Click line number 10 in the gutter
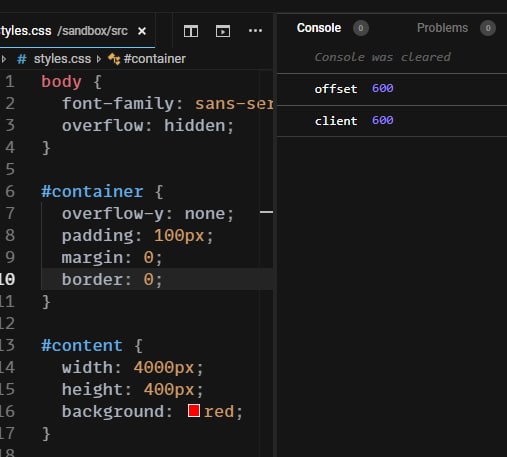The width and height of the screenshot is (507, 457). click(x=7, y=279)
